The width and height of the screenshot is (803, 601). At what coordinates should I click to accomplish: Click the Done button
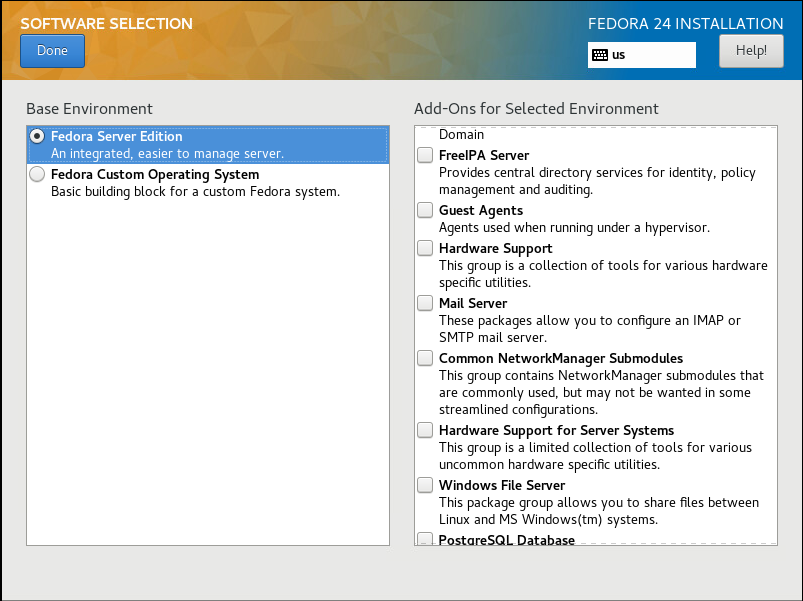pyautogui.click(x=52, y=51)
